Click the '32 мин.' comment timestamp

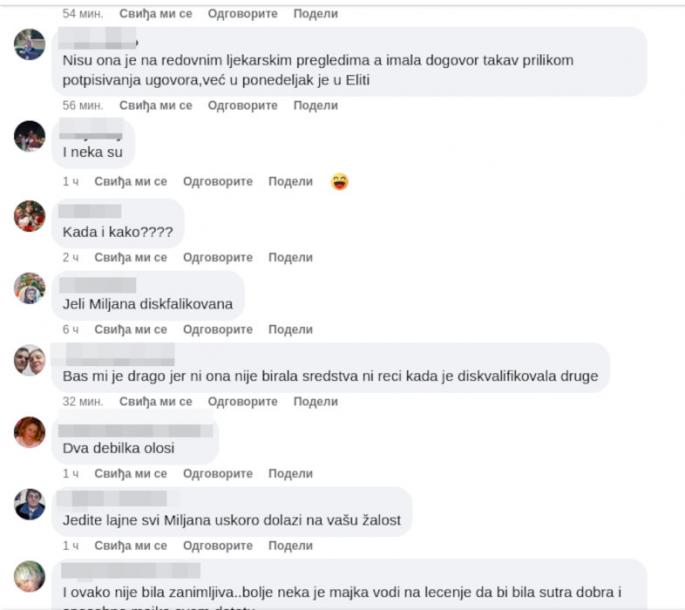coord(83,402)
